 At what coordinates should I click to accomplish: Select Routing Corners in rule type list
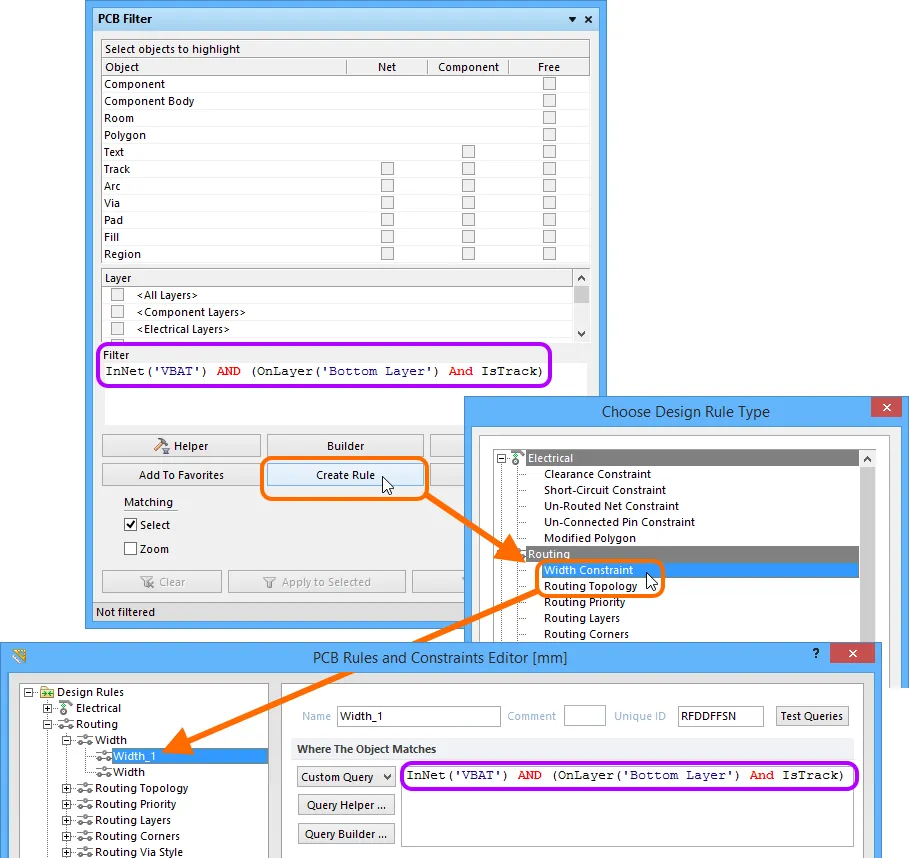coord(586,634)
